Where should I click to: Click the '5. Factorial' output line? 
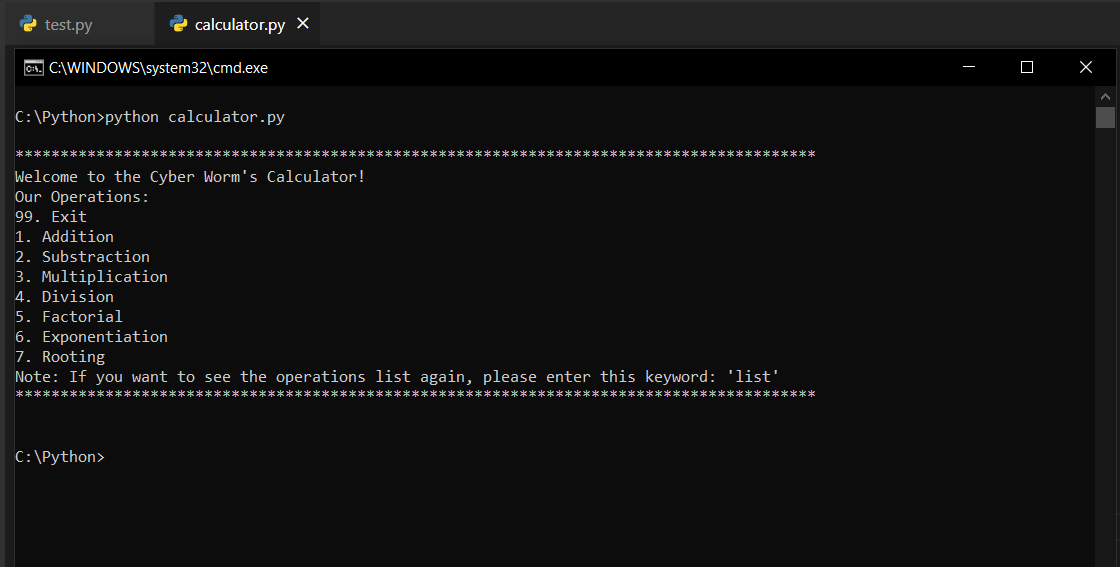click(68, 317)
